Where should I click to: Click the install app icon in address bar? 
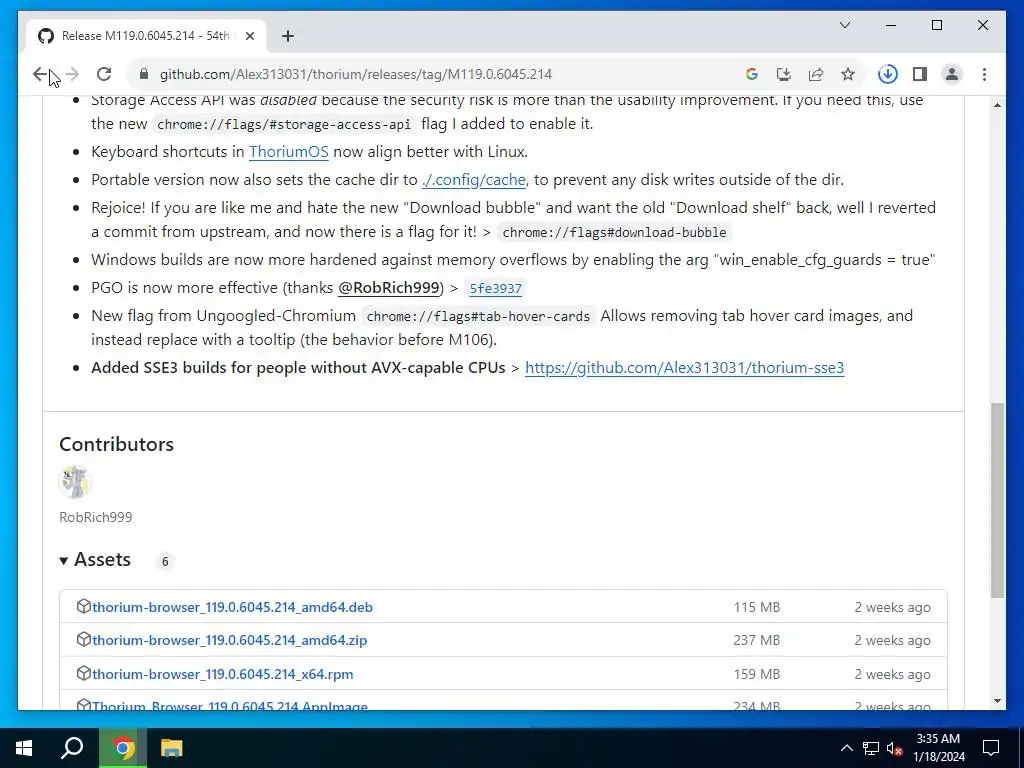tap(784, 74)
